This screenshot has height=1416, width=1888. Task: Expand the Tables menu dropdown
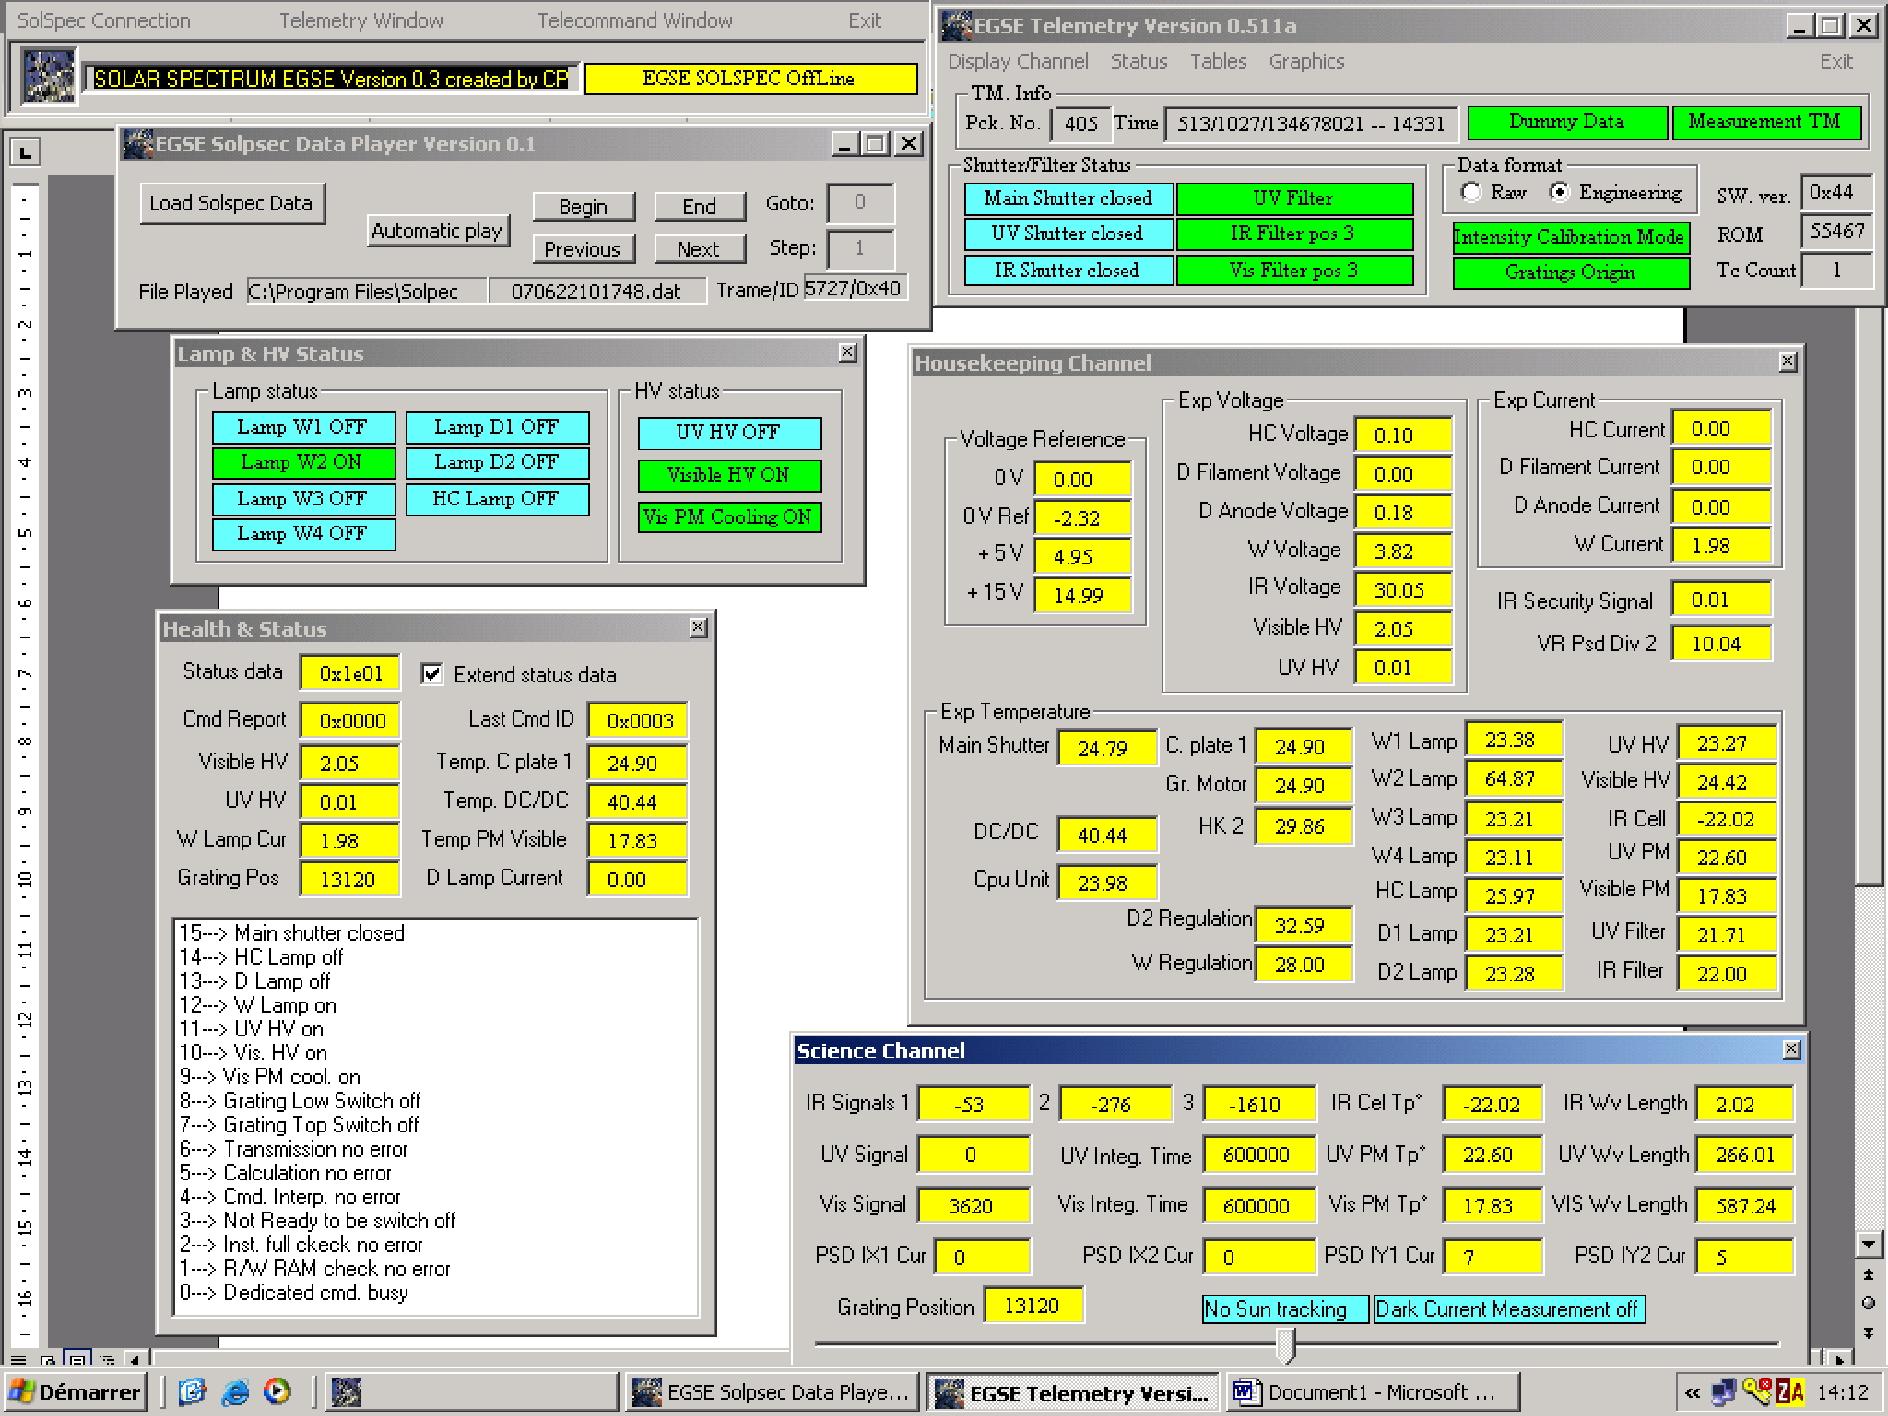[1217, 62]
